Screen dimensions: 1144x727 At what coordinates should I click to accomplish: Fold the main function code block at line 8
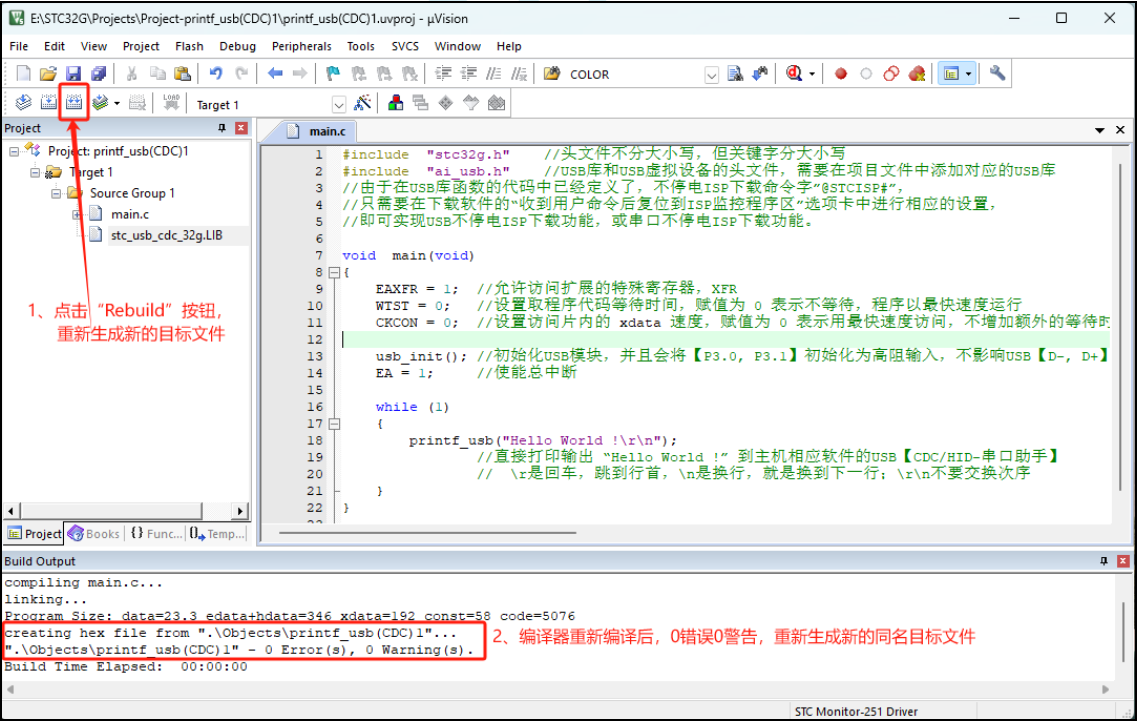(x=336, y=274)
